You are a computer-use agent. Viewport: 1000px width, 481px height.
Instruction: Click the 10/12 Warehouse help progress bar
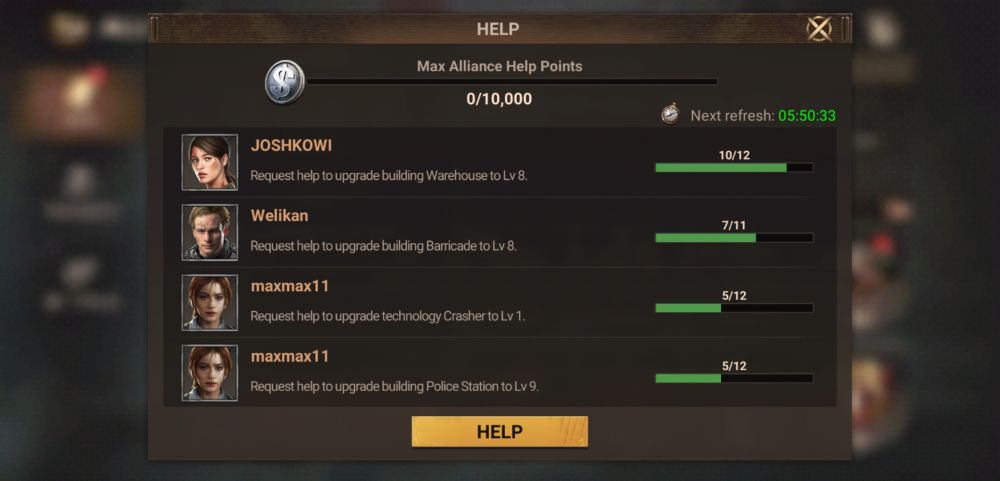(x=734, y=168)
